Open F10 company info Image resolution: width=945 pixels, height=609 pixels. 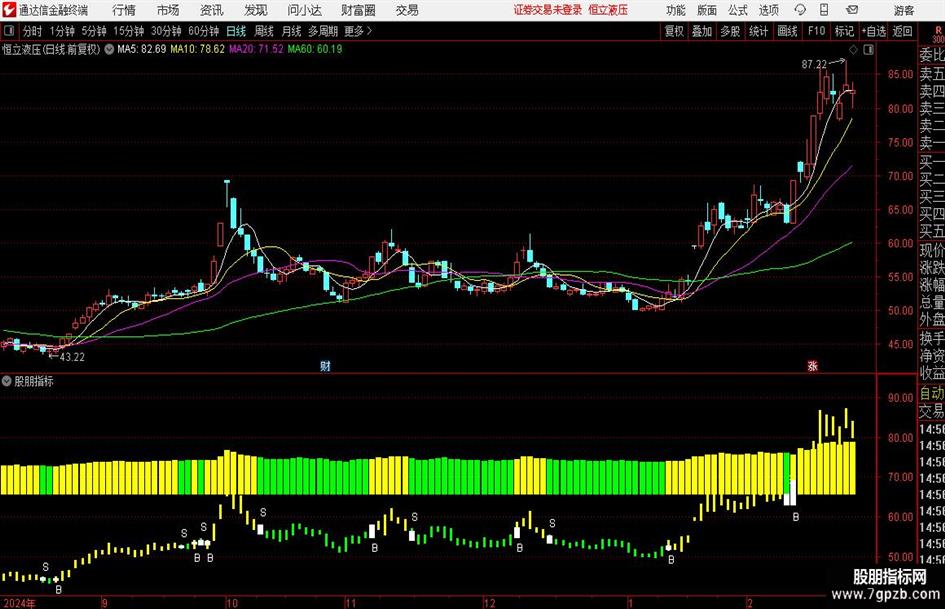click(816, 31)
